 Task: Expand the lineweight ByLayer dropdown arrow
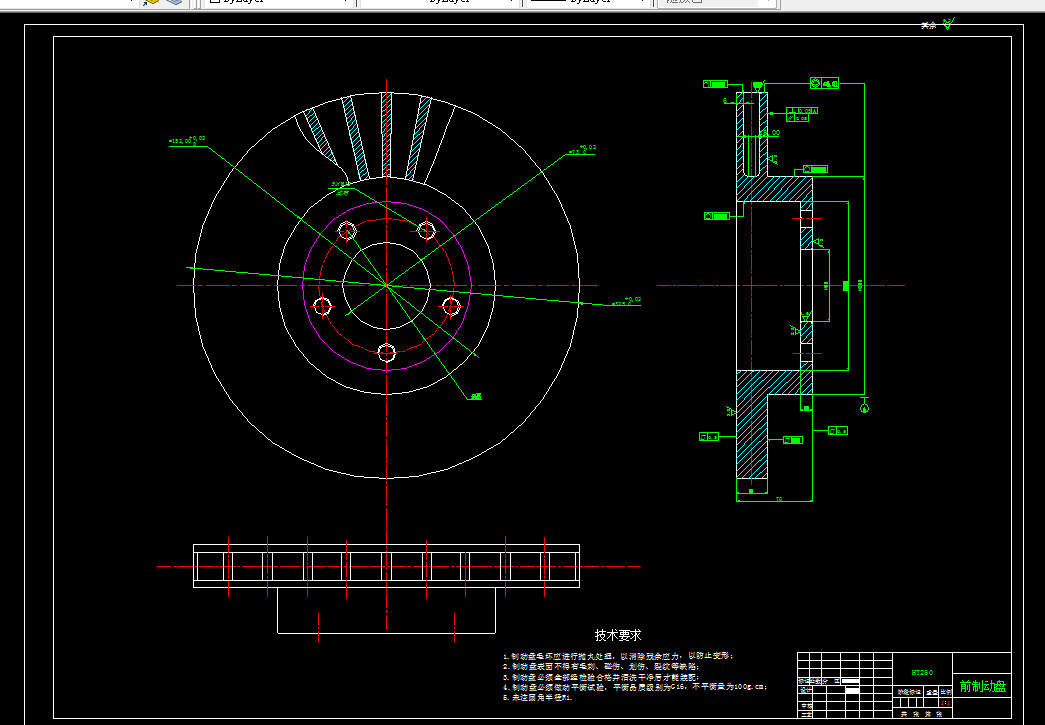(x=642, y=1)
